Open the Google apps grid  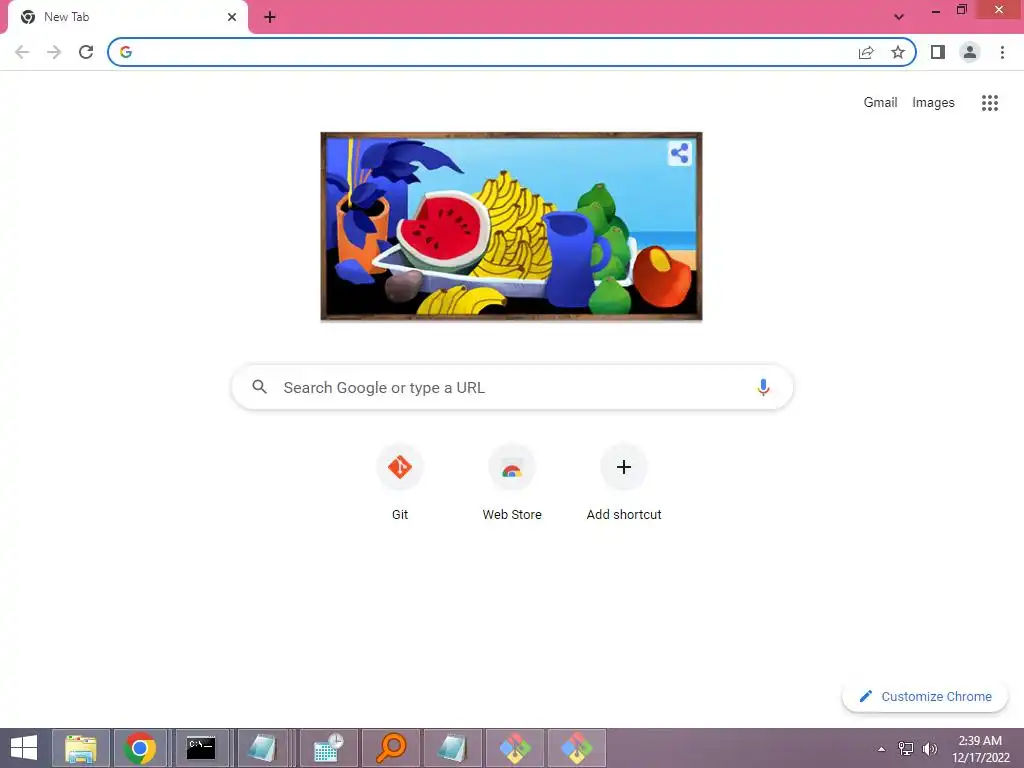990,103
